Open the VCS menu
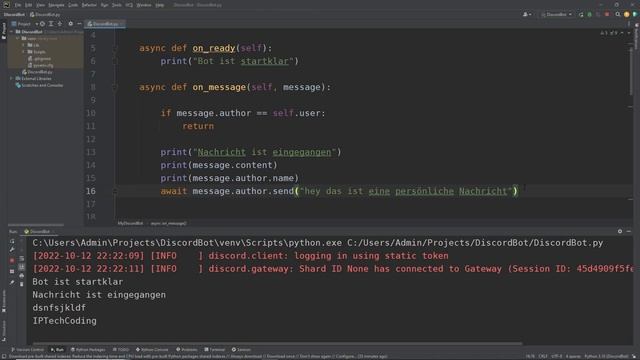The height and width of the screenshot is (360, 640). click(129, 5)
